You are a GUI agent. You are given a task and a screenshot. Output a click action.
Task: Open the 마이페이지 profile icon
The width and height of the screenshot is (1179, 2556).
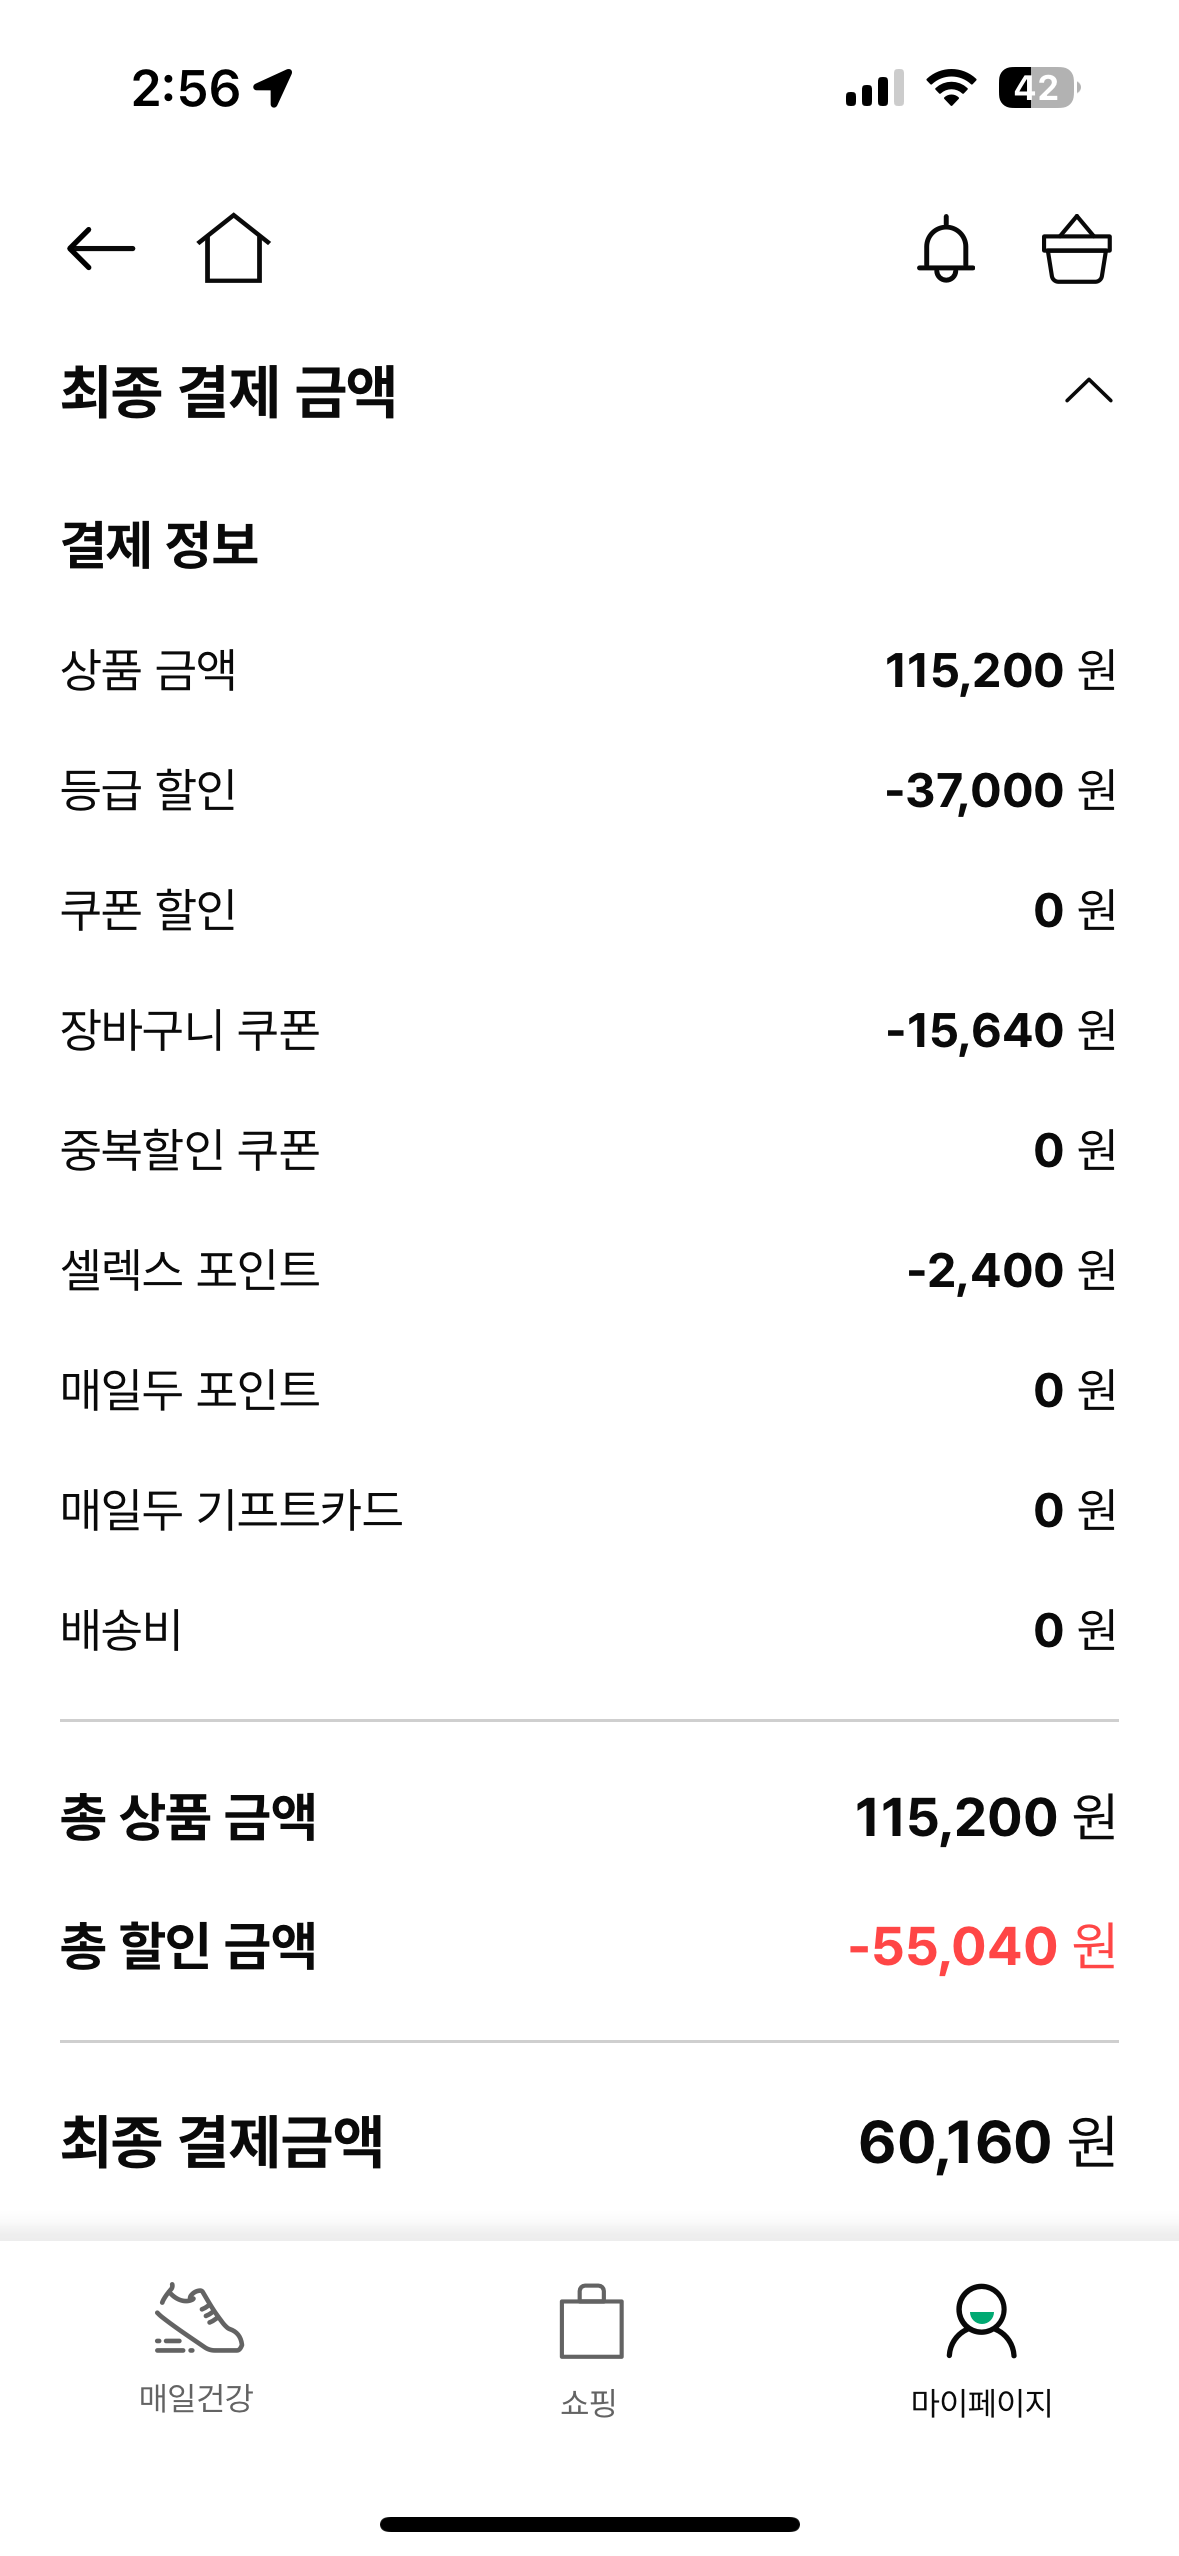pyautogui.click(x=982, y=2312)
